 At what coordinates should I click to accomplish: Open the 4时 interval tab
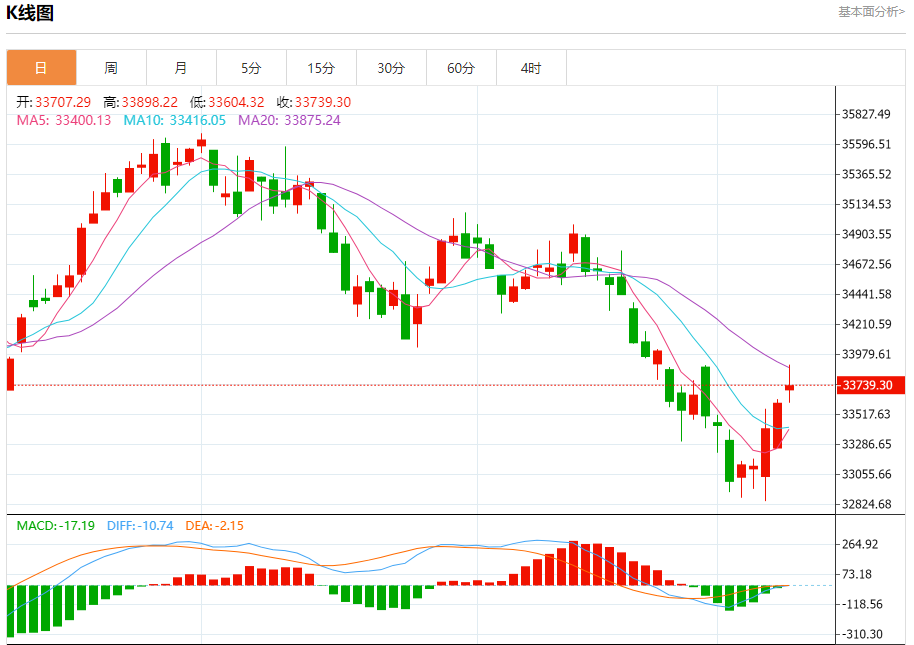pyautogui.click(x=531, y=68)
